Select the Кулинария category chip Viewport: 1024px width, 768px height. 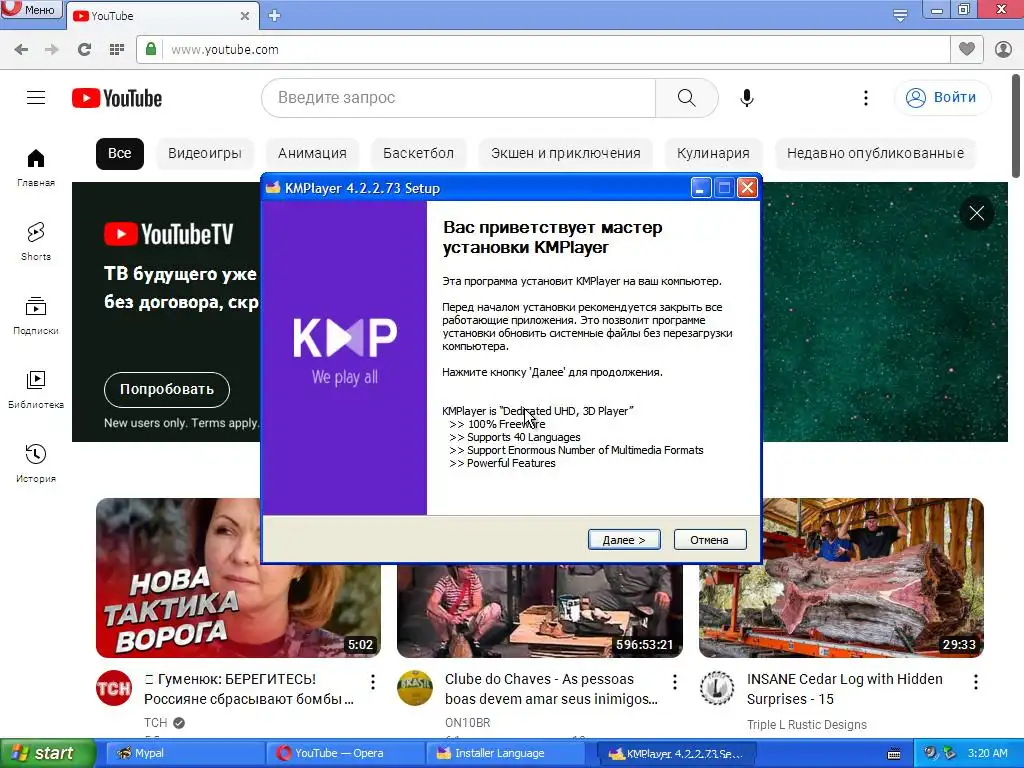[713, 153]
